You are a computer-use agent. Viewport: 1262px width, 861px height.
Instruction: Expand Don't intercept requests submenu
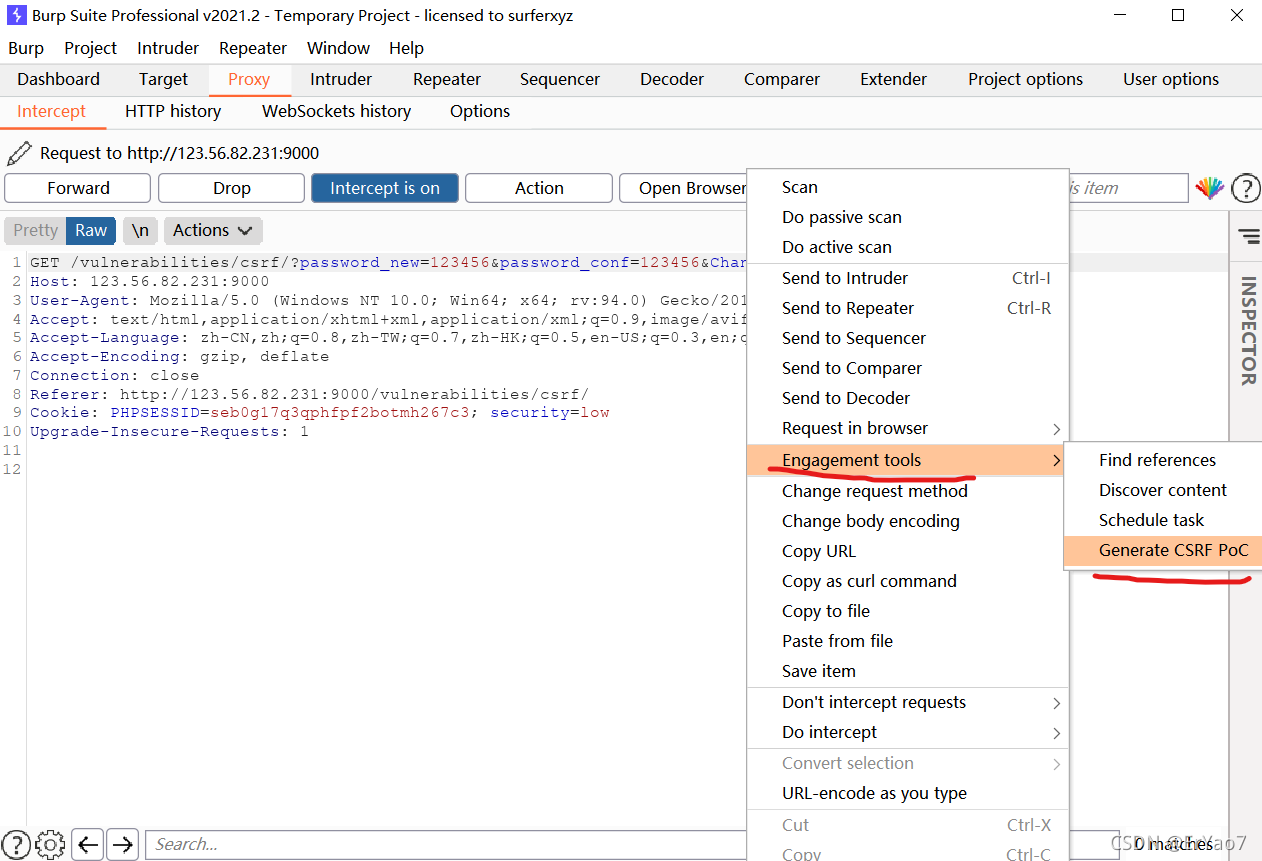908,702
